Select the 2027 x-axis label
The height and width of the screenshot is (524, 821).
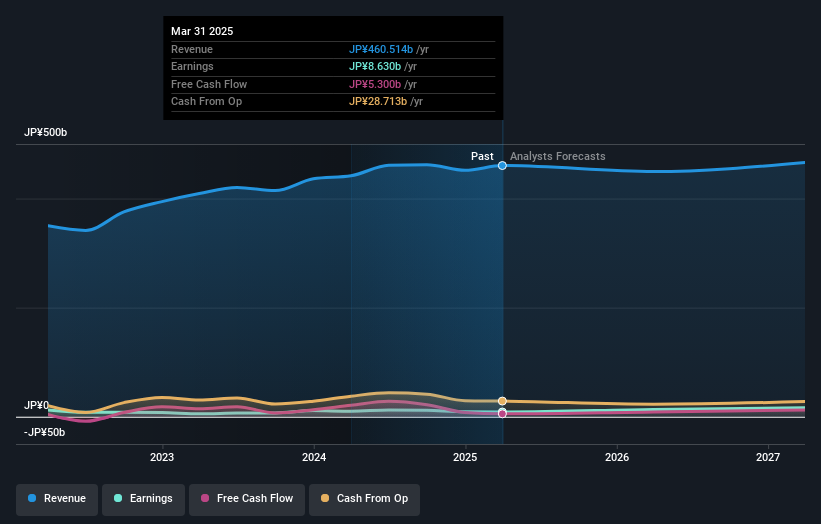[x=768, y=457]
